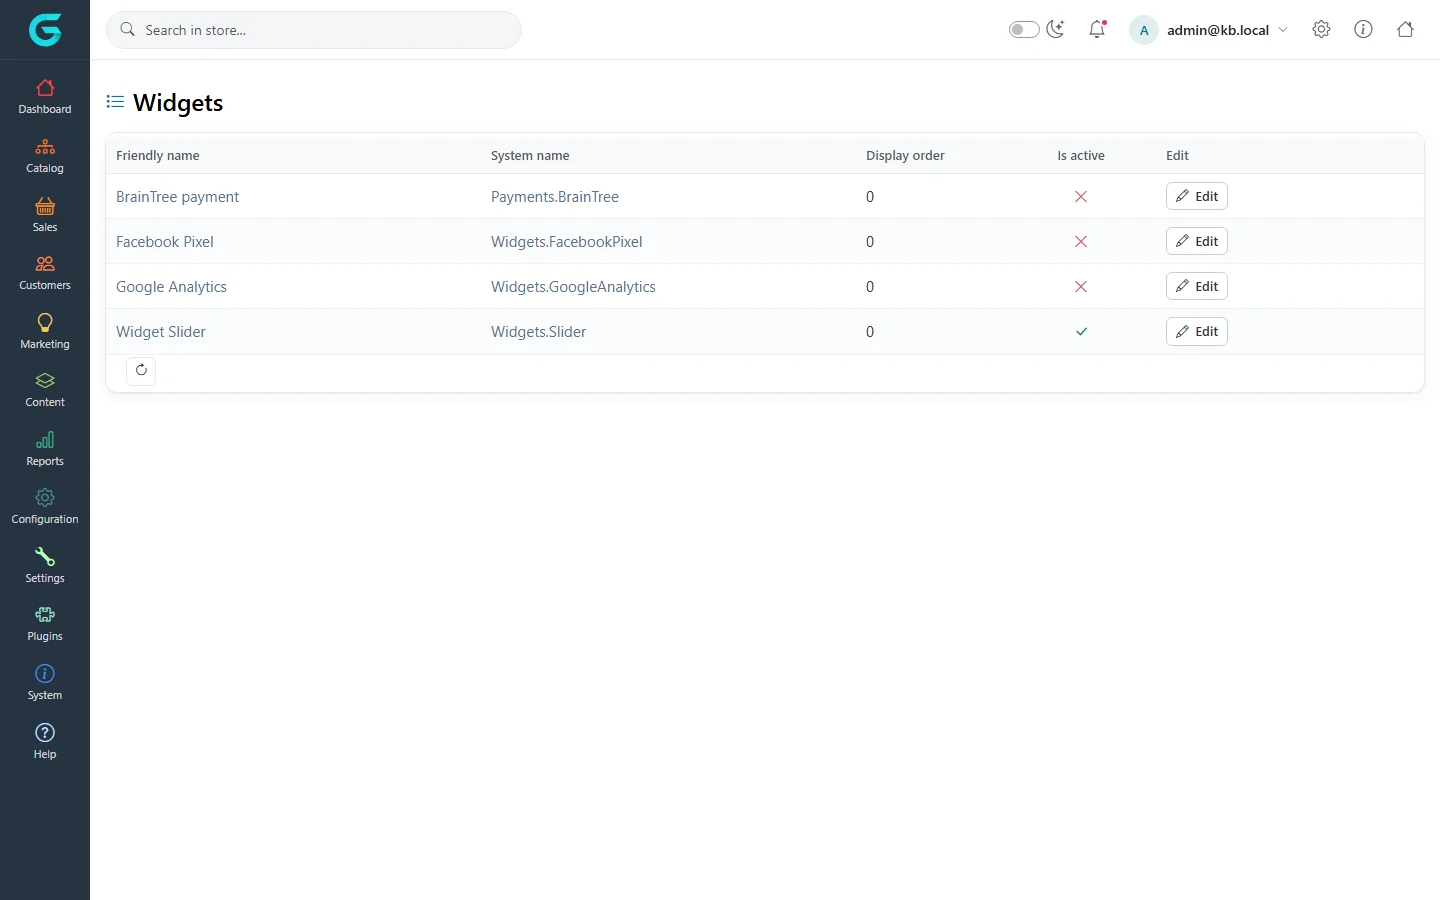Open the Customers sidebar menu
1440x900 pixels.
click(45, 273)
